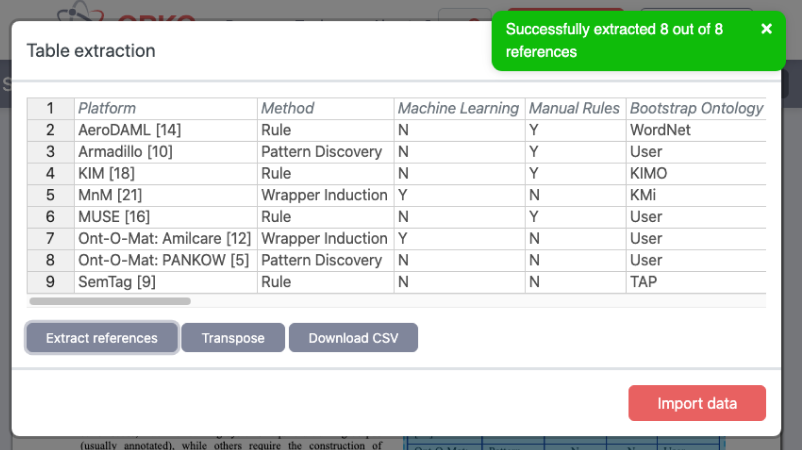Click the Extract references button
This screenshot has width=802, height=450.
[x=102, y=338]
